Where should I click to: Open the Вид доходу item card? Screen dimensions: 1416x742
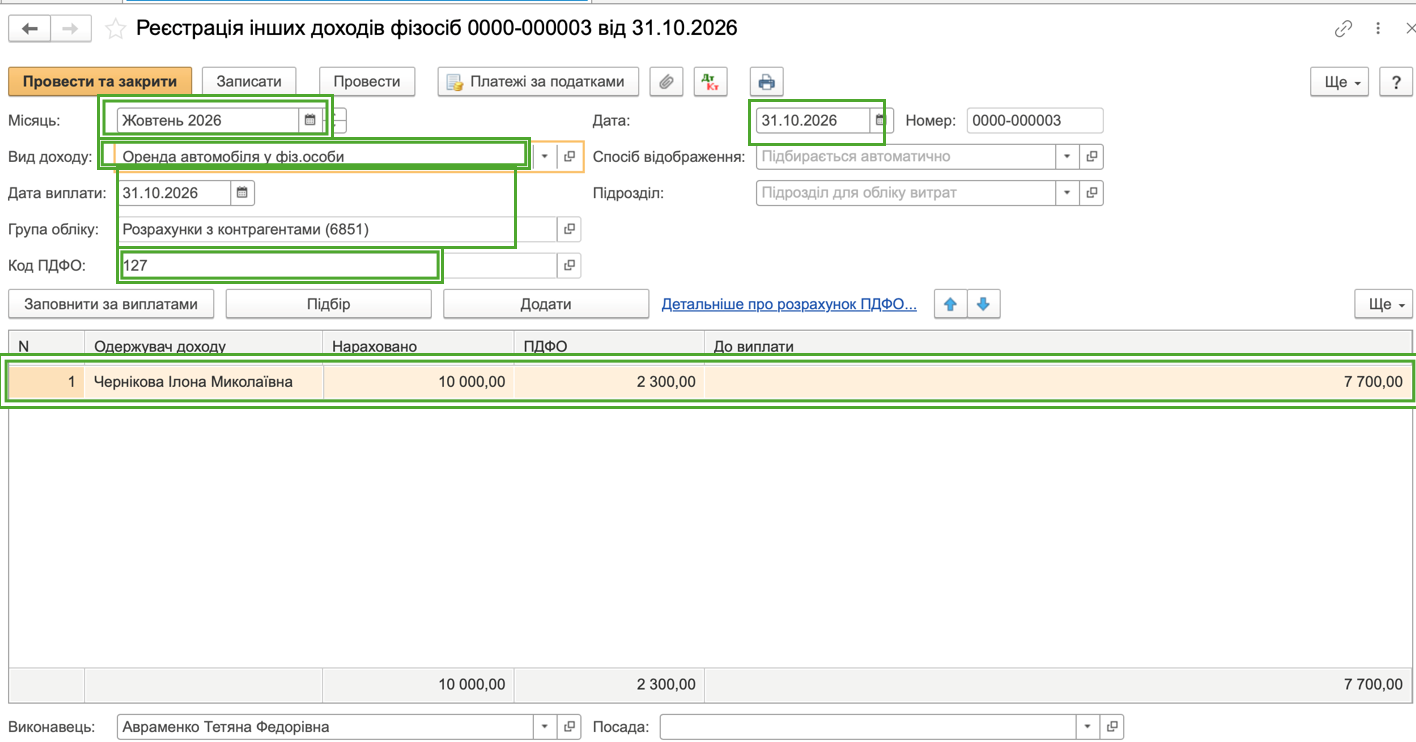[x=569, y=157]
